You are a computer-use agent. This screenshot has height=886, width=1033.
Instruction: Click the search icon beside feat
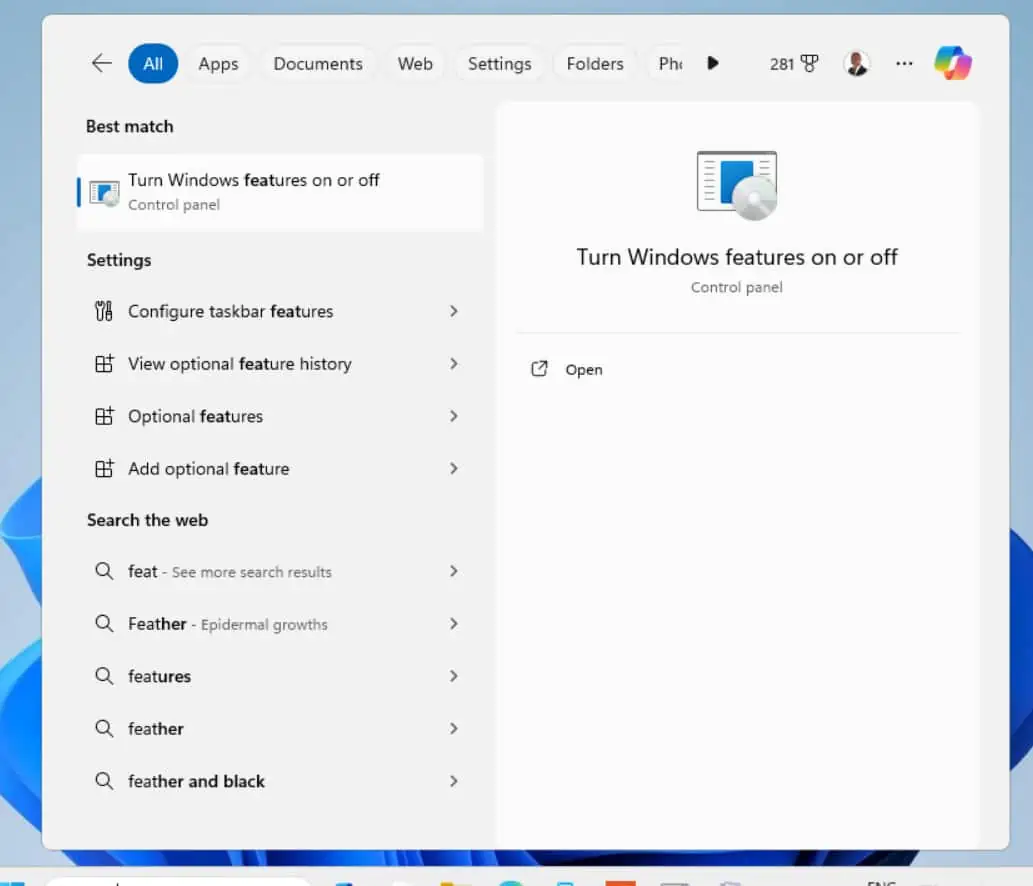coord(104,570)
